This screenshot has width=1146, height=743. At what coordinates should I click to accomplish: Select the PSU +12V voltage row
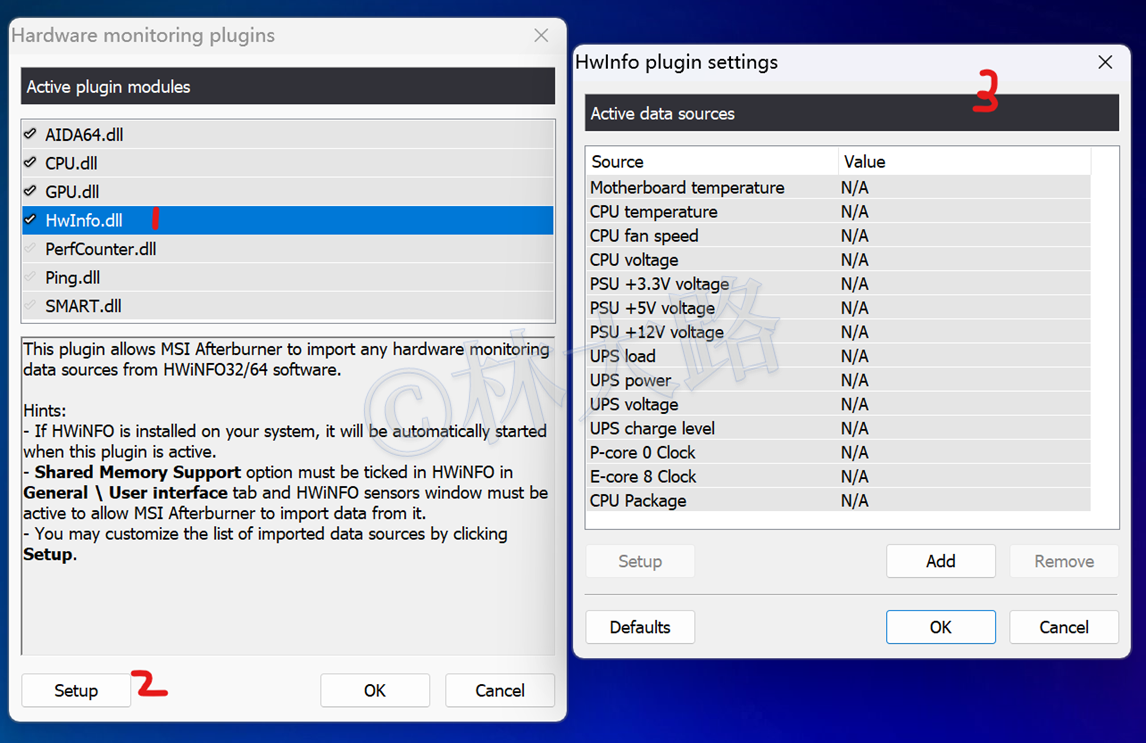point(838,332)
